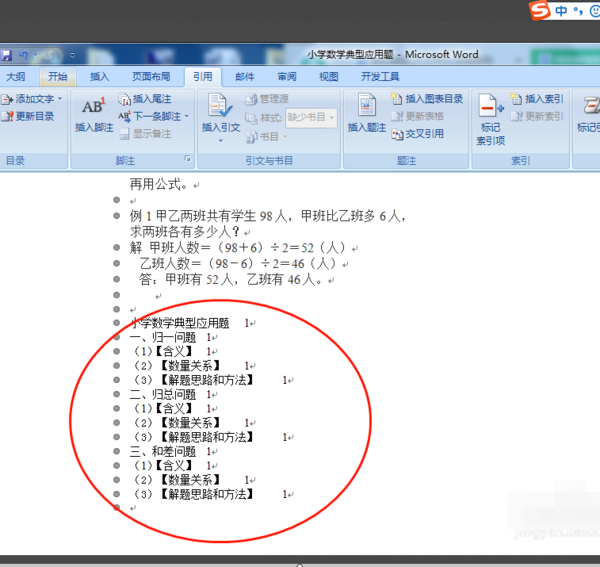This screenshot has height=567, width=600.
Task: Open the 页面布局 ribbon tab
Action: [151, 77]
